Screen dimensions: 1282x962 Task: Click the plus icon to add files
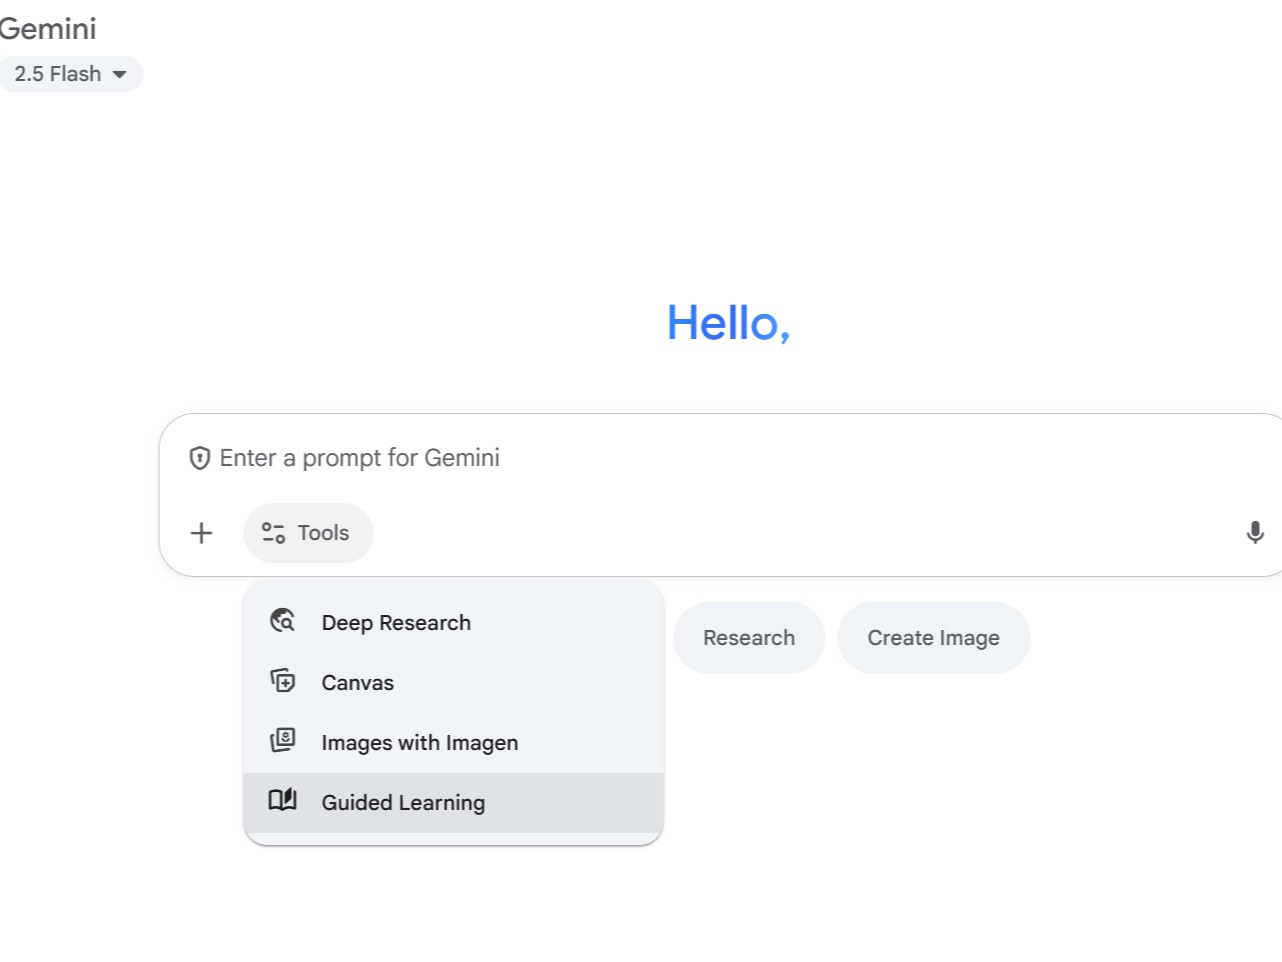click(201, 533)
